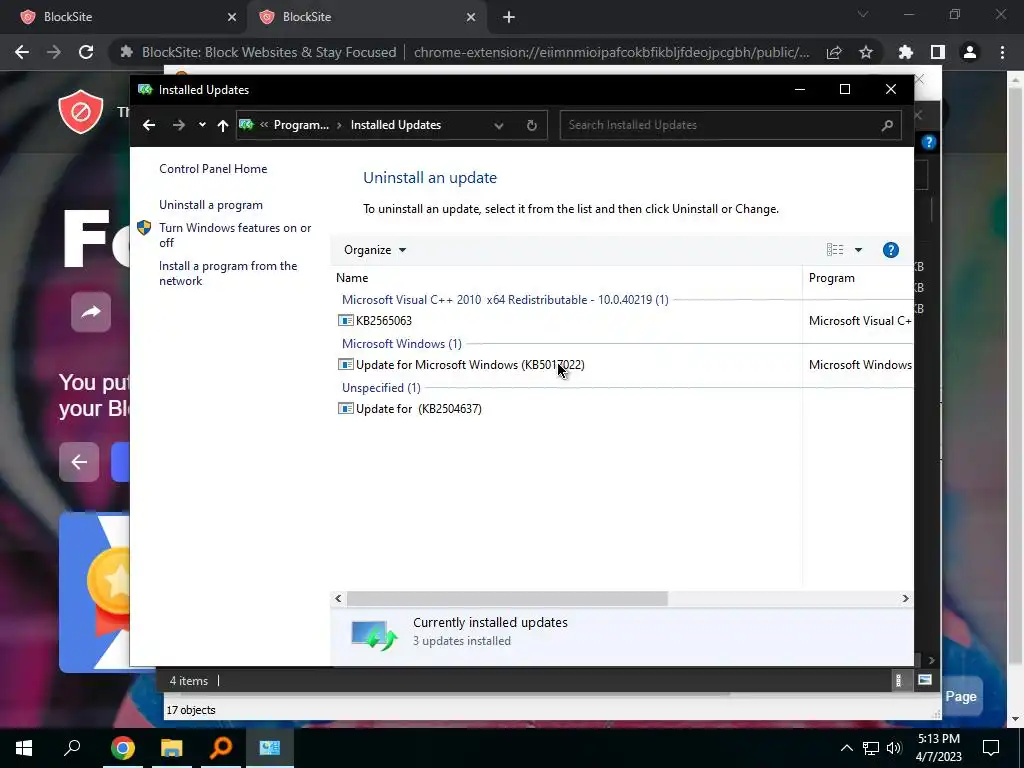Open Chrome from the taskbar
The width and height of the screenshot is (1024, 768).
pos(123,748)
